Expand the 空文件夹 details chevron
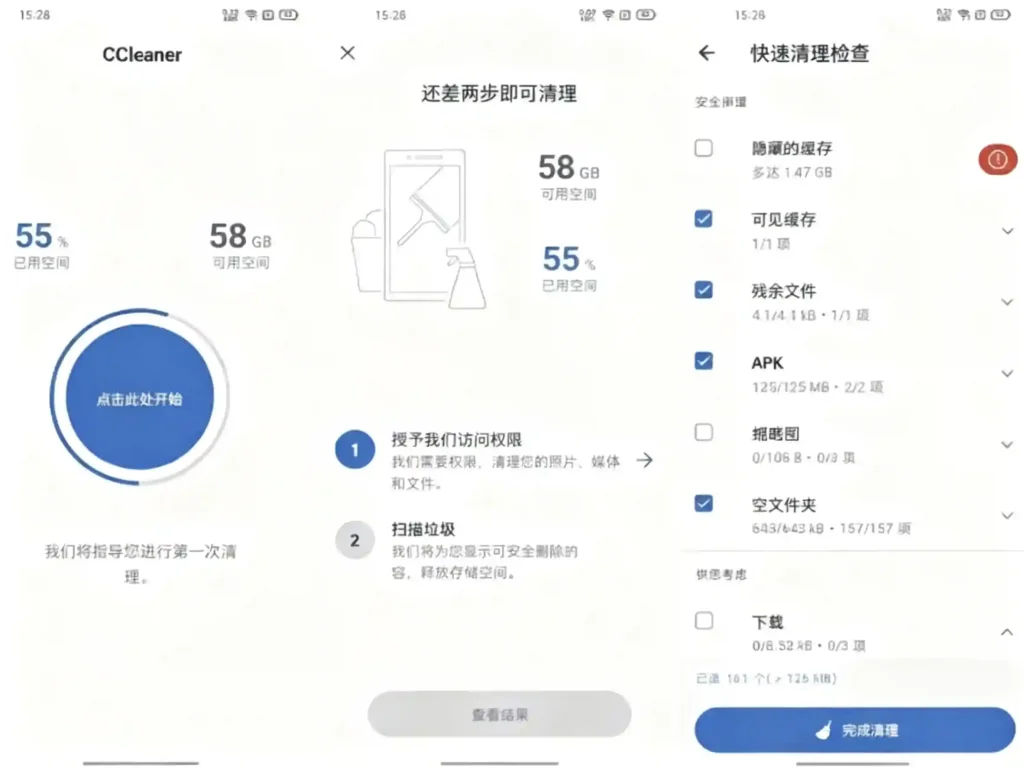Viewport: 1024px width, 768px height. [1006, 515]
